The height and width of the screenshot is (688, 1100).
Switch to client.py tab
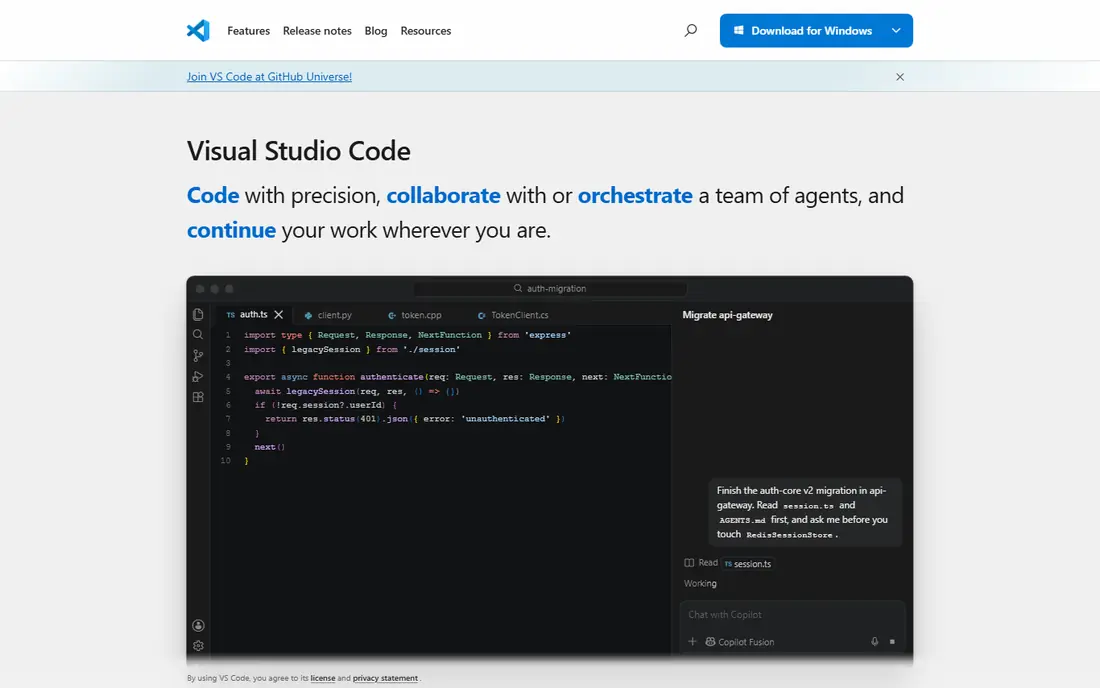click(328, 315)
